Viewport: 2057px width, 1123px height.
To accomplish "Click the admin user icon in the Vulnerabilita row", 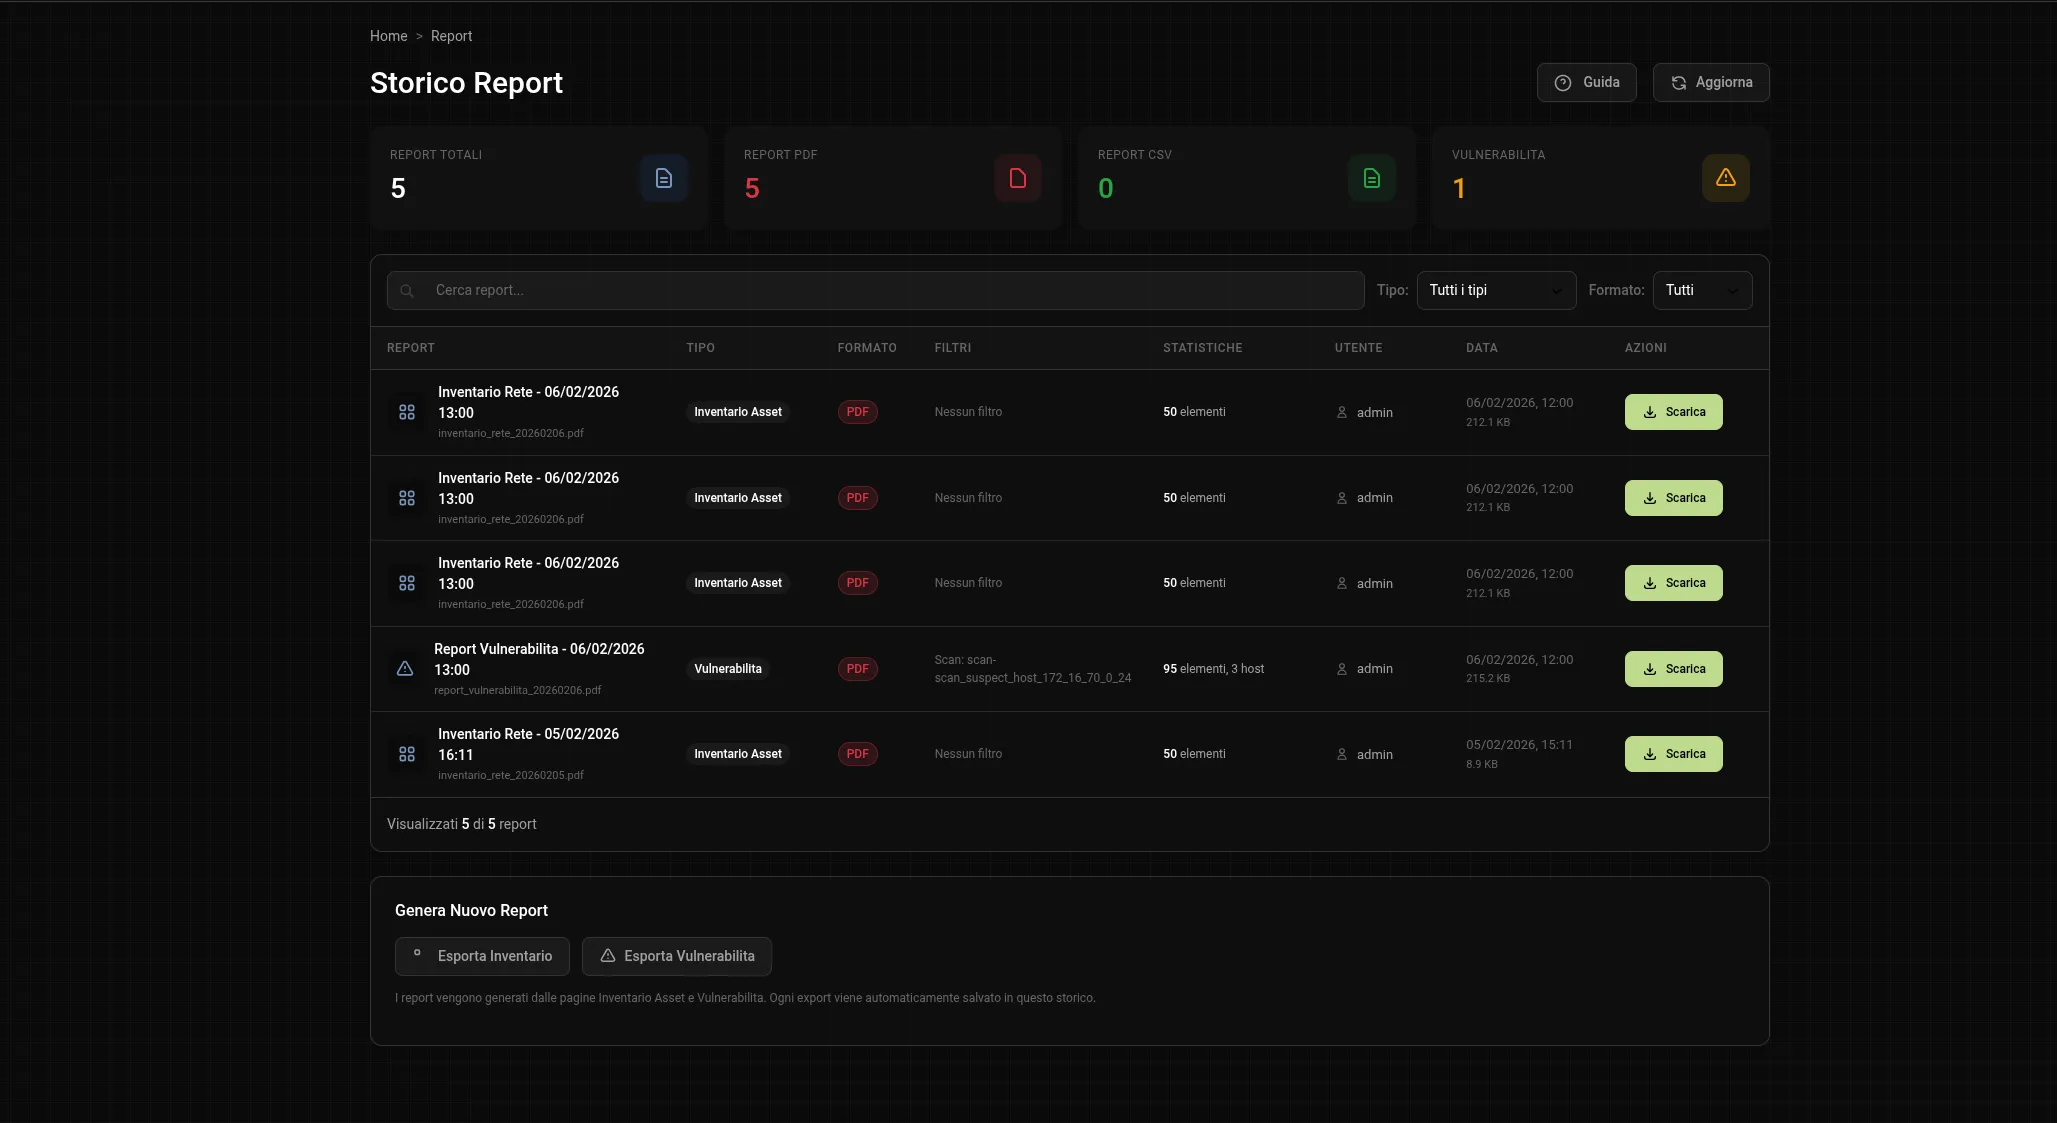I will tap(1342, 669).
